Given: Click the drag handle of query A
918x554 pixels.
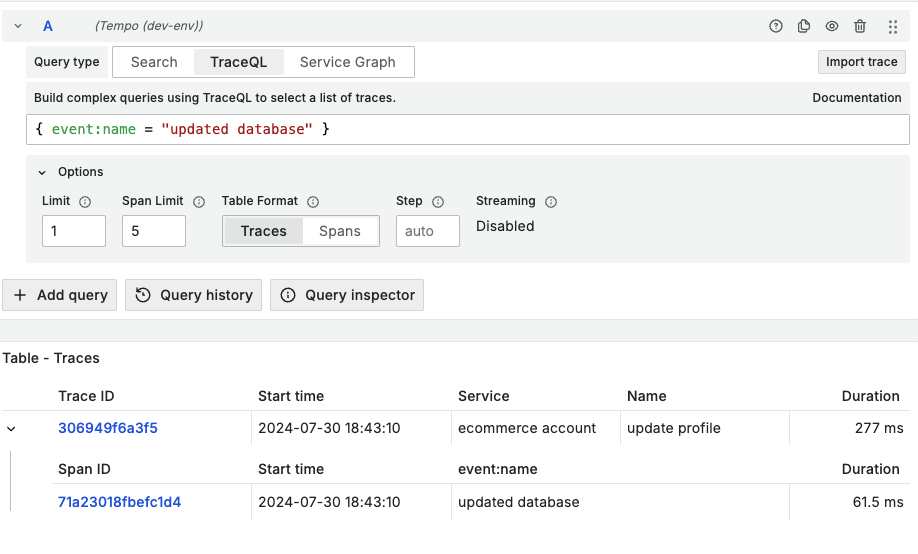Looking at the screenshot, I should [x=893, y=27].
